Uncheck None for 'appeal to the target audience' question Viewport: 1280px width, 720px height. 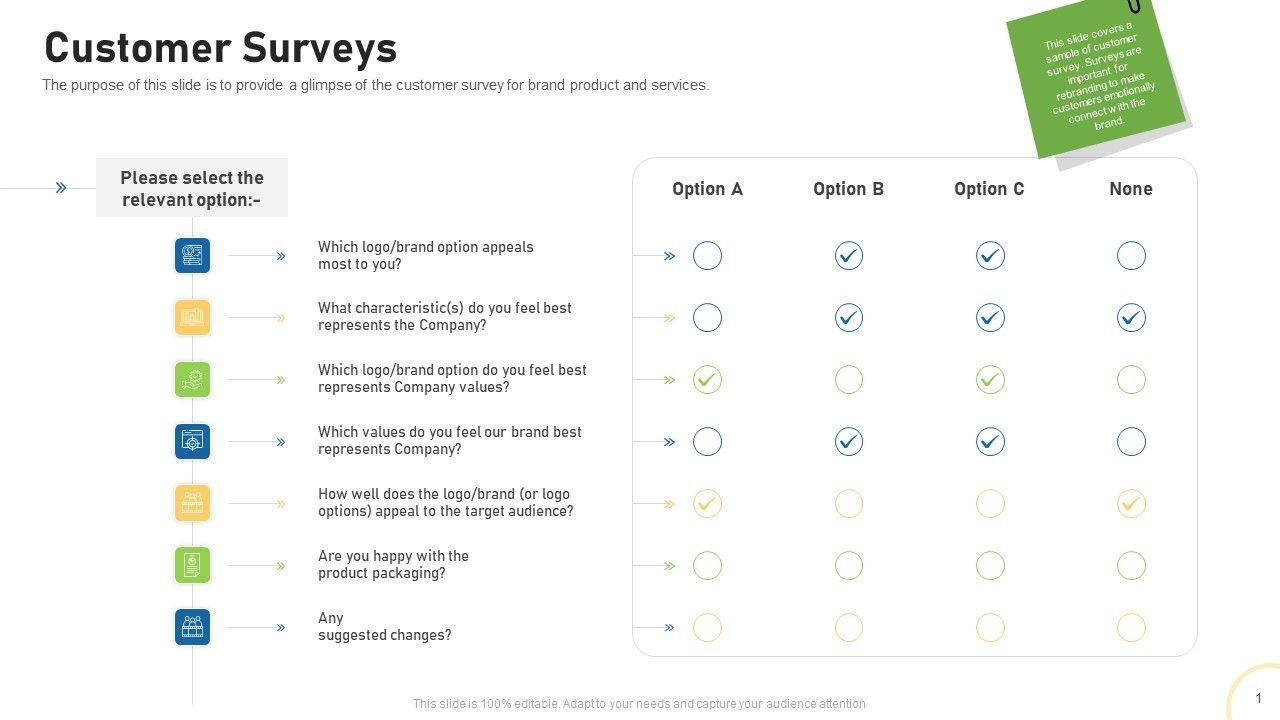pos(1131,504)
